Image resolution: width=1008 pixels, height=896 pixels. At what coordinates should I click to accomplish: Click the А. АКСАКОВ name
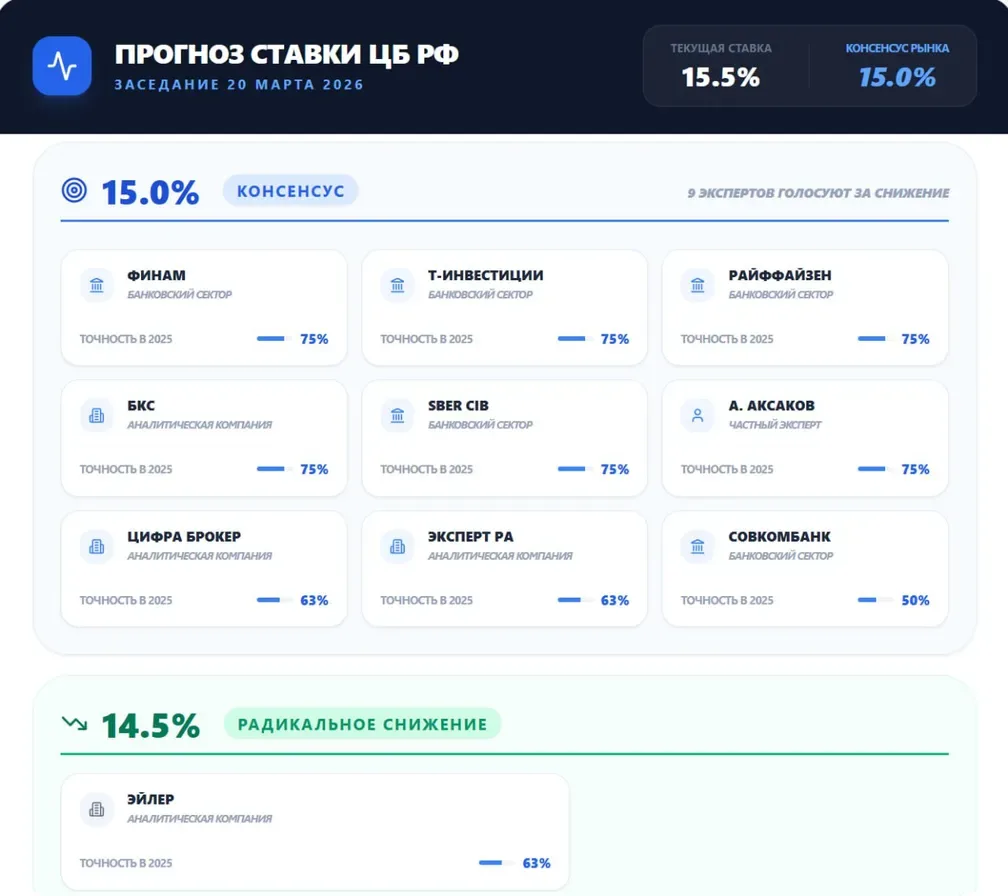[771, 406]
